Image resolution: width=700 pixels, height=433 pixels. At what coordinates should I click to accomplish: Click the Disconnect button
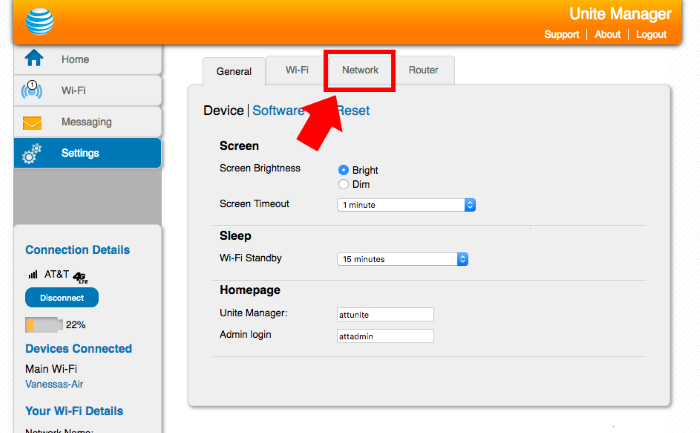tap(62, 298)
